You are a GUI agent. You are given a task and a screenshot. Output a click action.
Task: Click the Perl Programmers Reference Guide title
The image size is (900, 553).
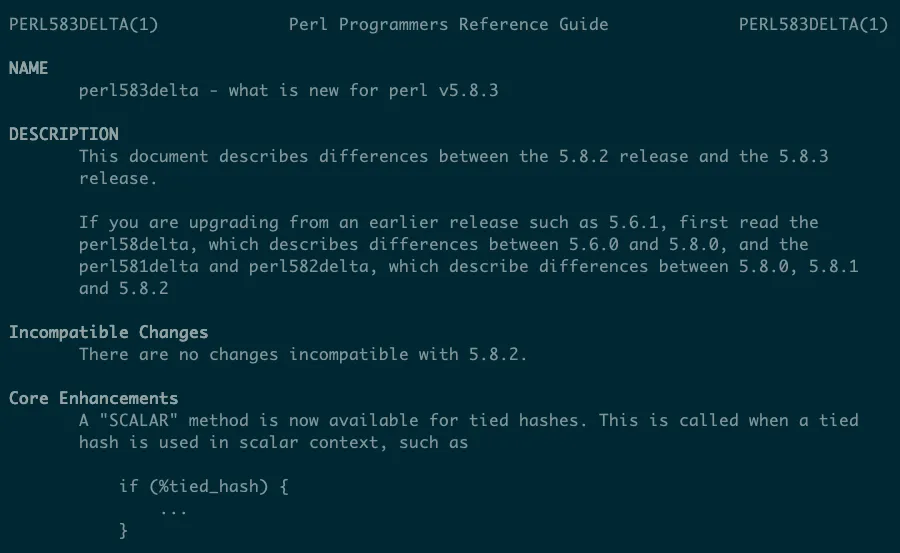coord(448,24)
